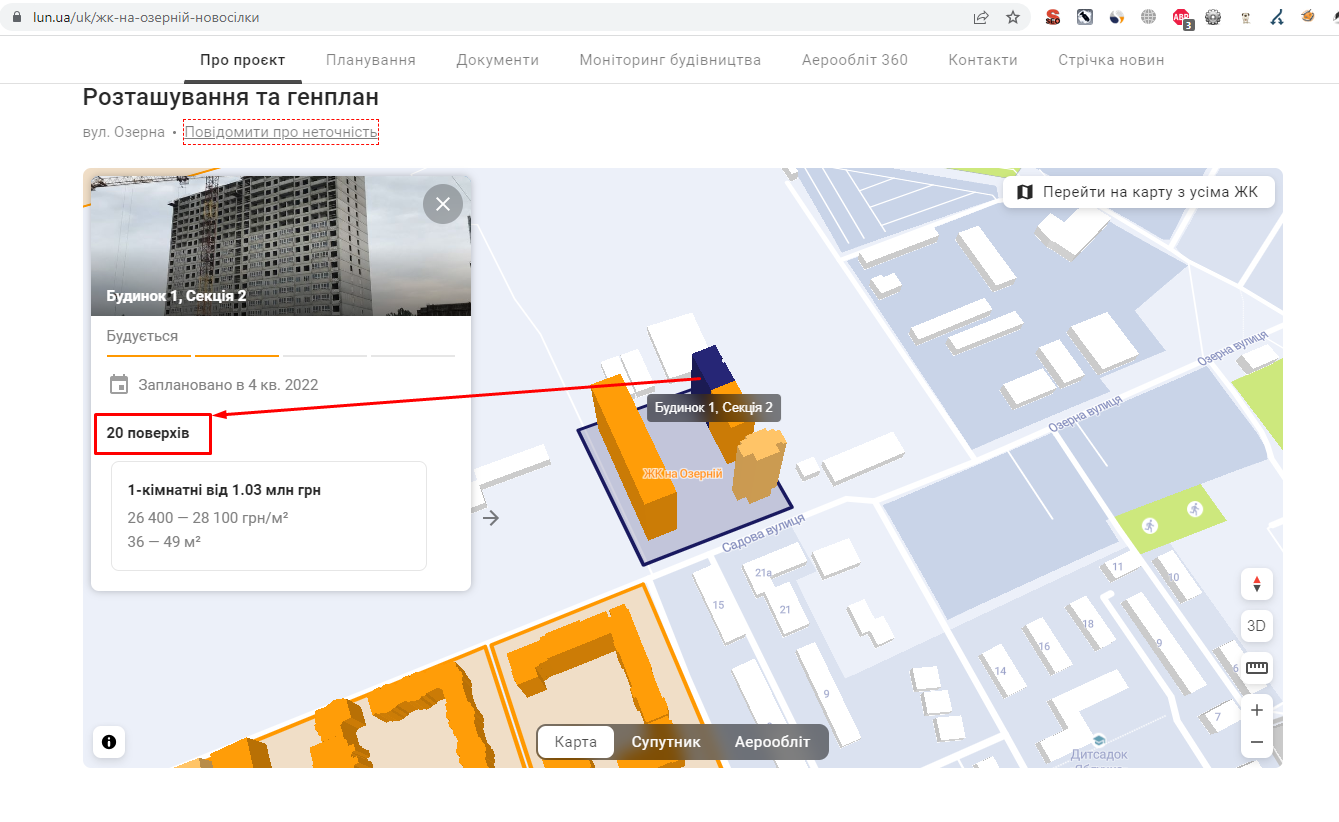The image size is (1339, 822).
Task: Click the arrow next to info card
Action: tap(491, 517)
